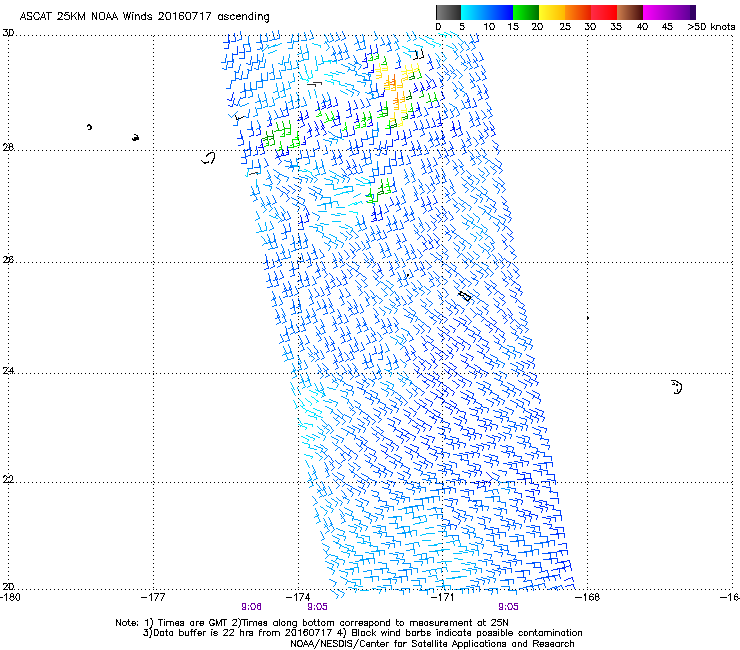
Task: Pick the green 15-20 knots color segment
Action: pos(526,12)
